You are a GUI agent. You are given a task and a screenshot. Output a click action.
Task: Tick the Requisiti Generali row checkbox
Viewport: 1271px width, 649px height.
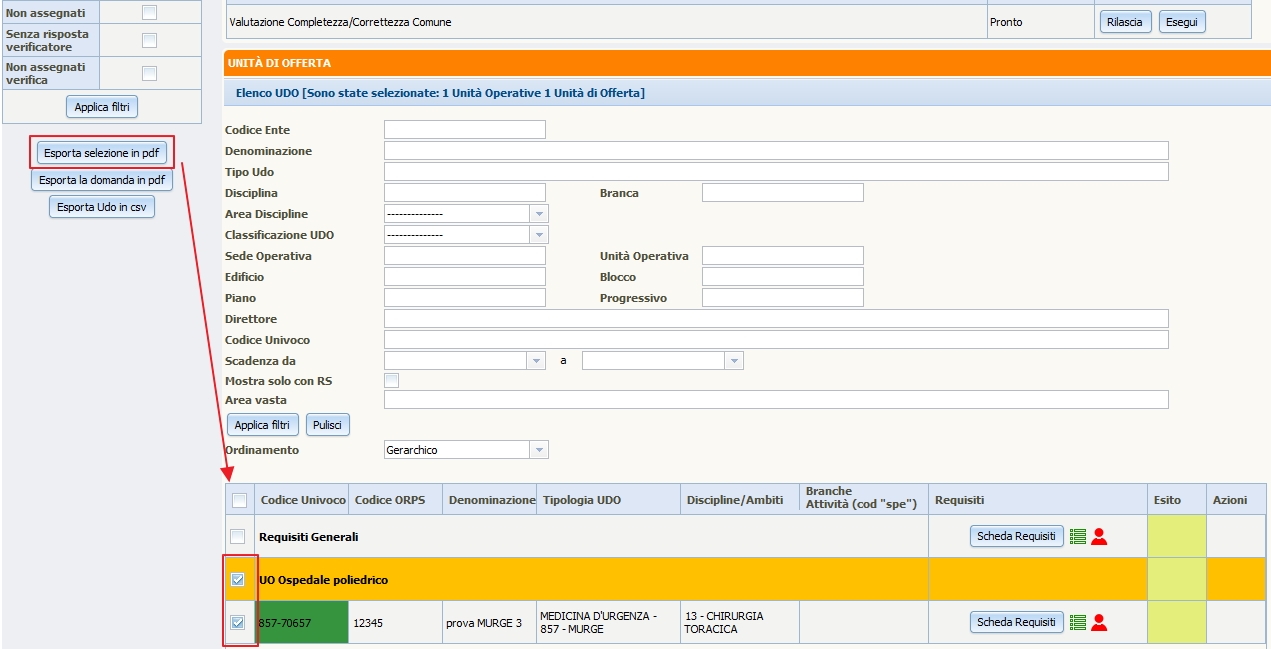coord(238,537)
